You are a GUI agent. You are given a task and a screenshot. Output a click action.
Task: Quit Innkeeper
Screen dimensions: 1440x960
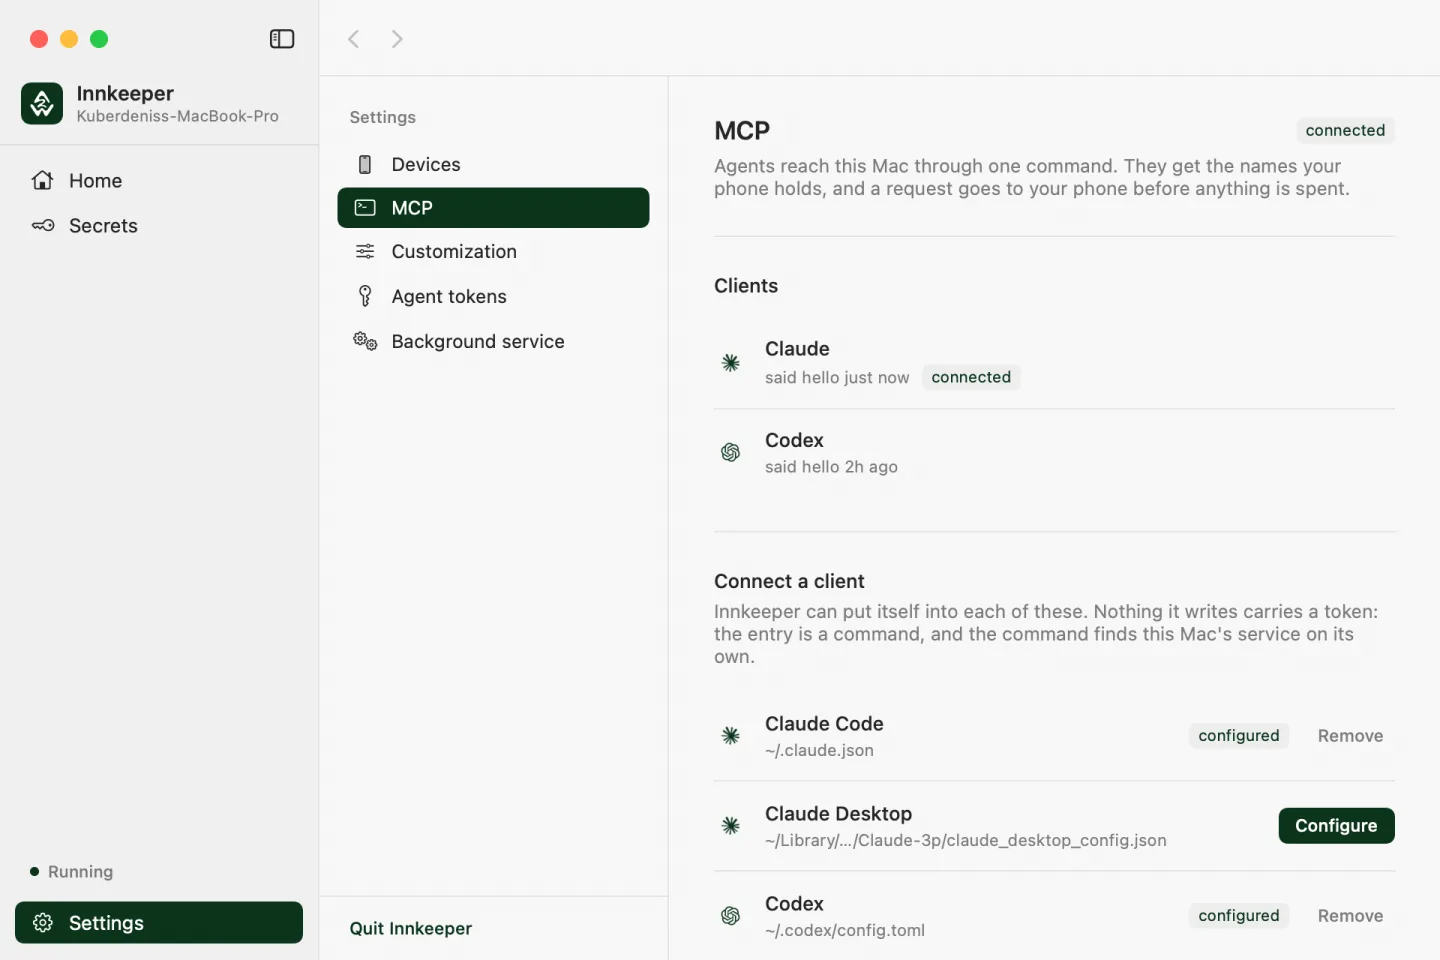pyautogui.click(x=411, y=929)
